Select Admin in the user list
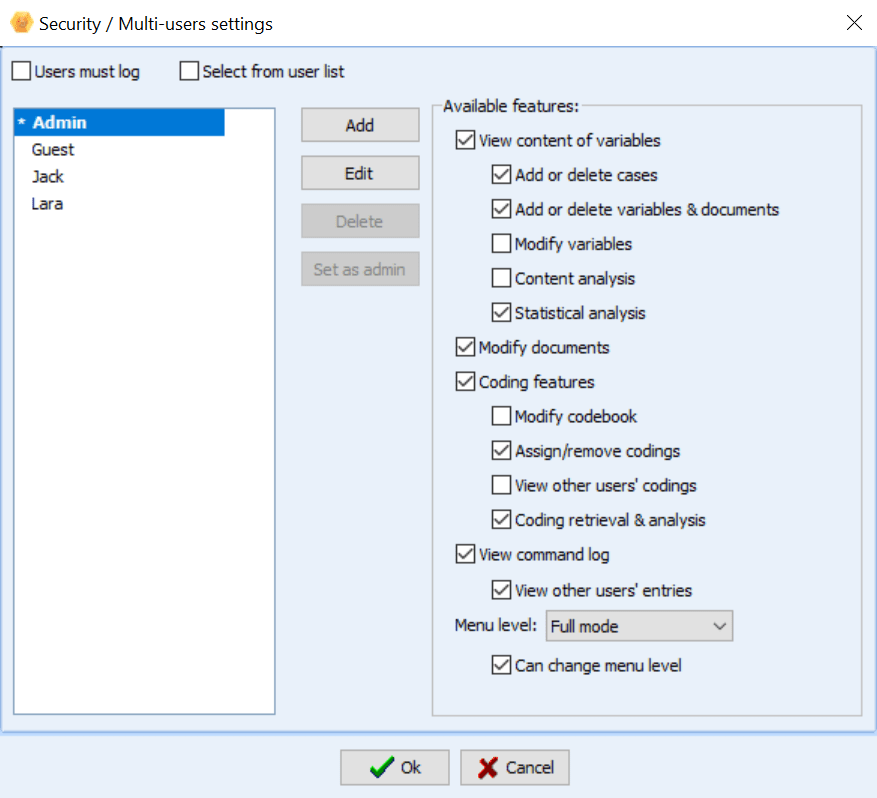877x798 pixels. 119,122
